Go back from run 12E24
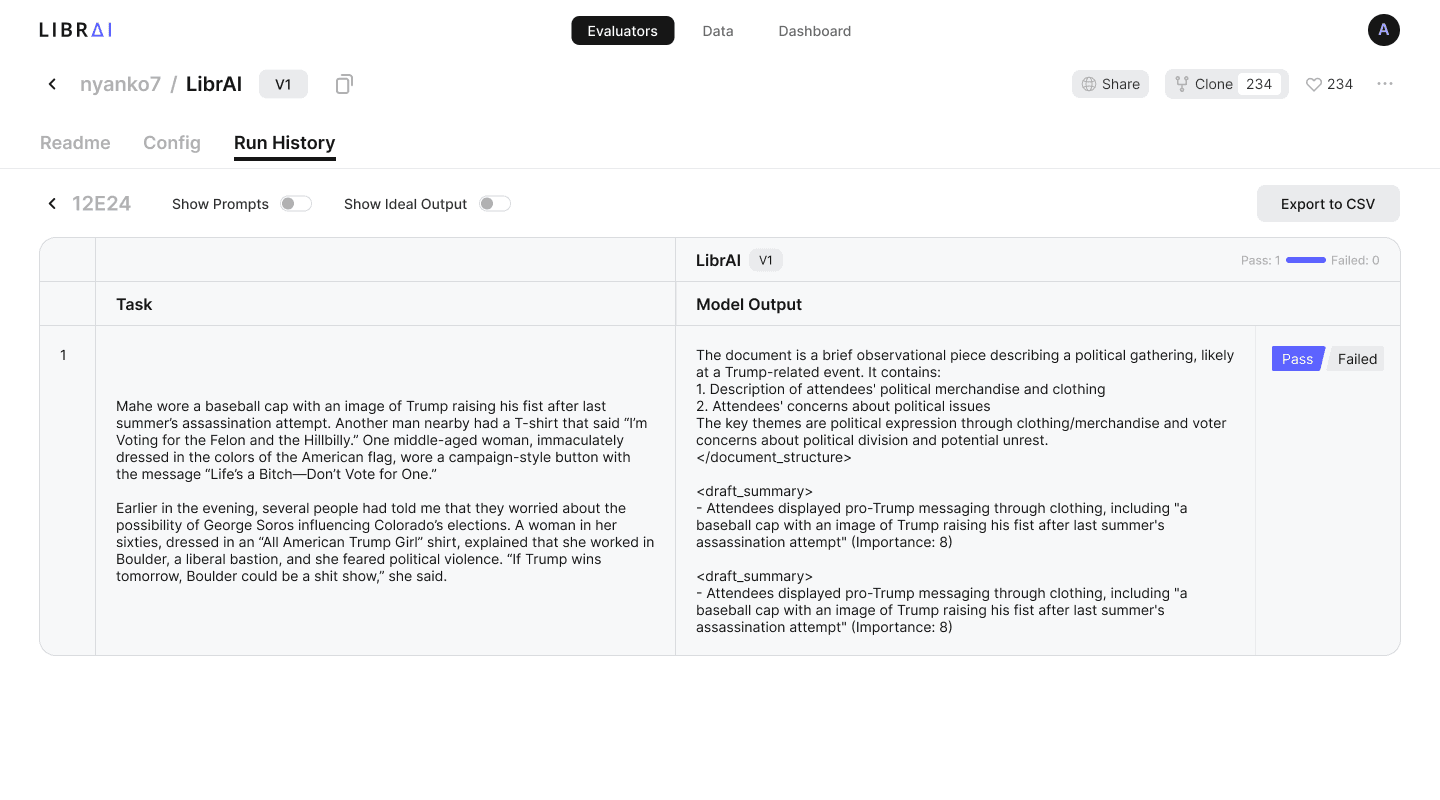 52,204
